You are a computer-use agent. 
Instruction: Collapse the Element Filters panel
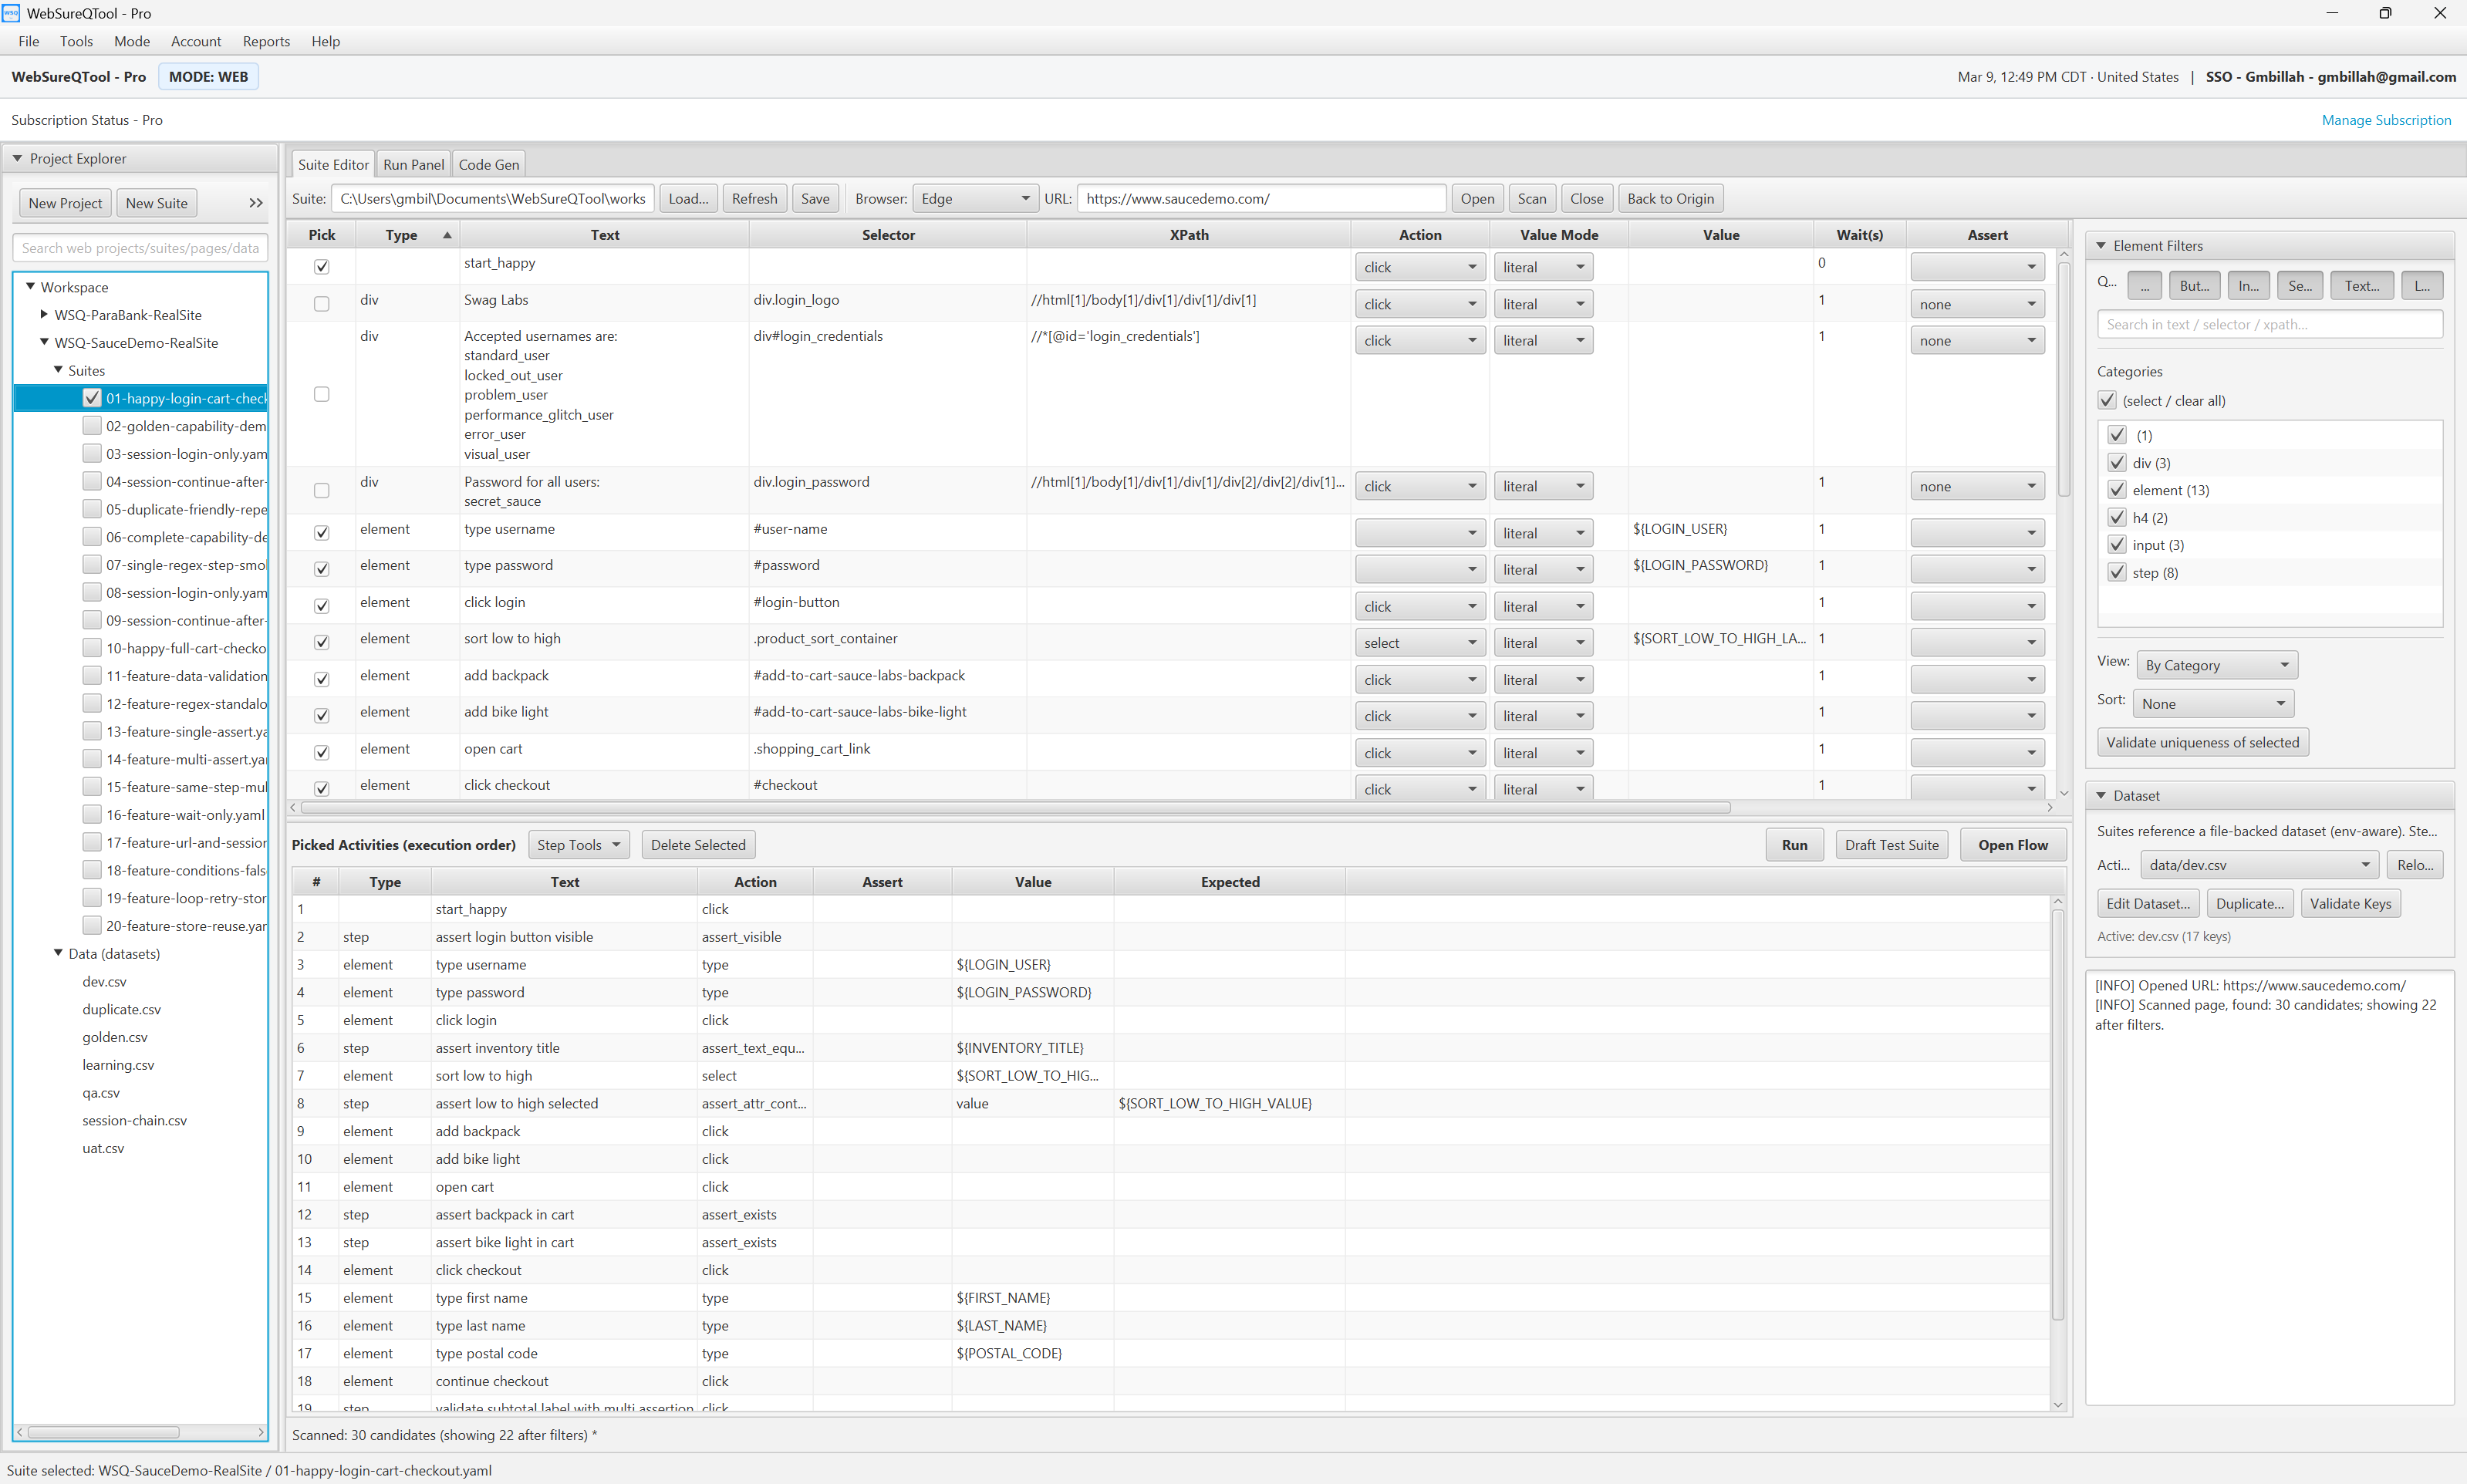[x=2101, y=246]
